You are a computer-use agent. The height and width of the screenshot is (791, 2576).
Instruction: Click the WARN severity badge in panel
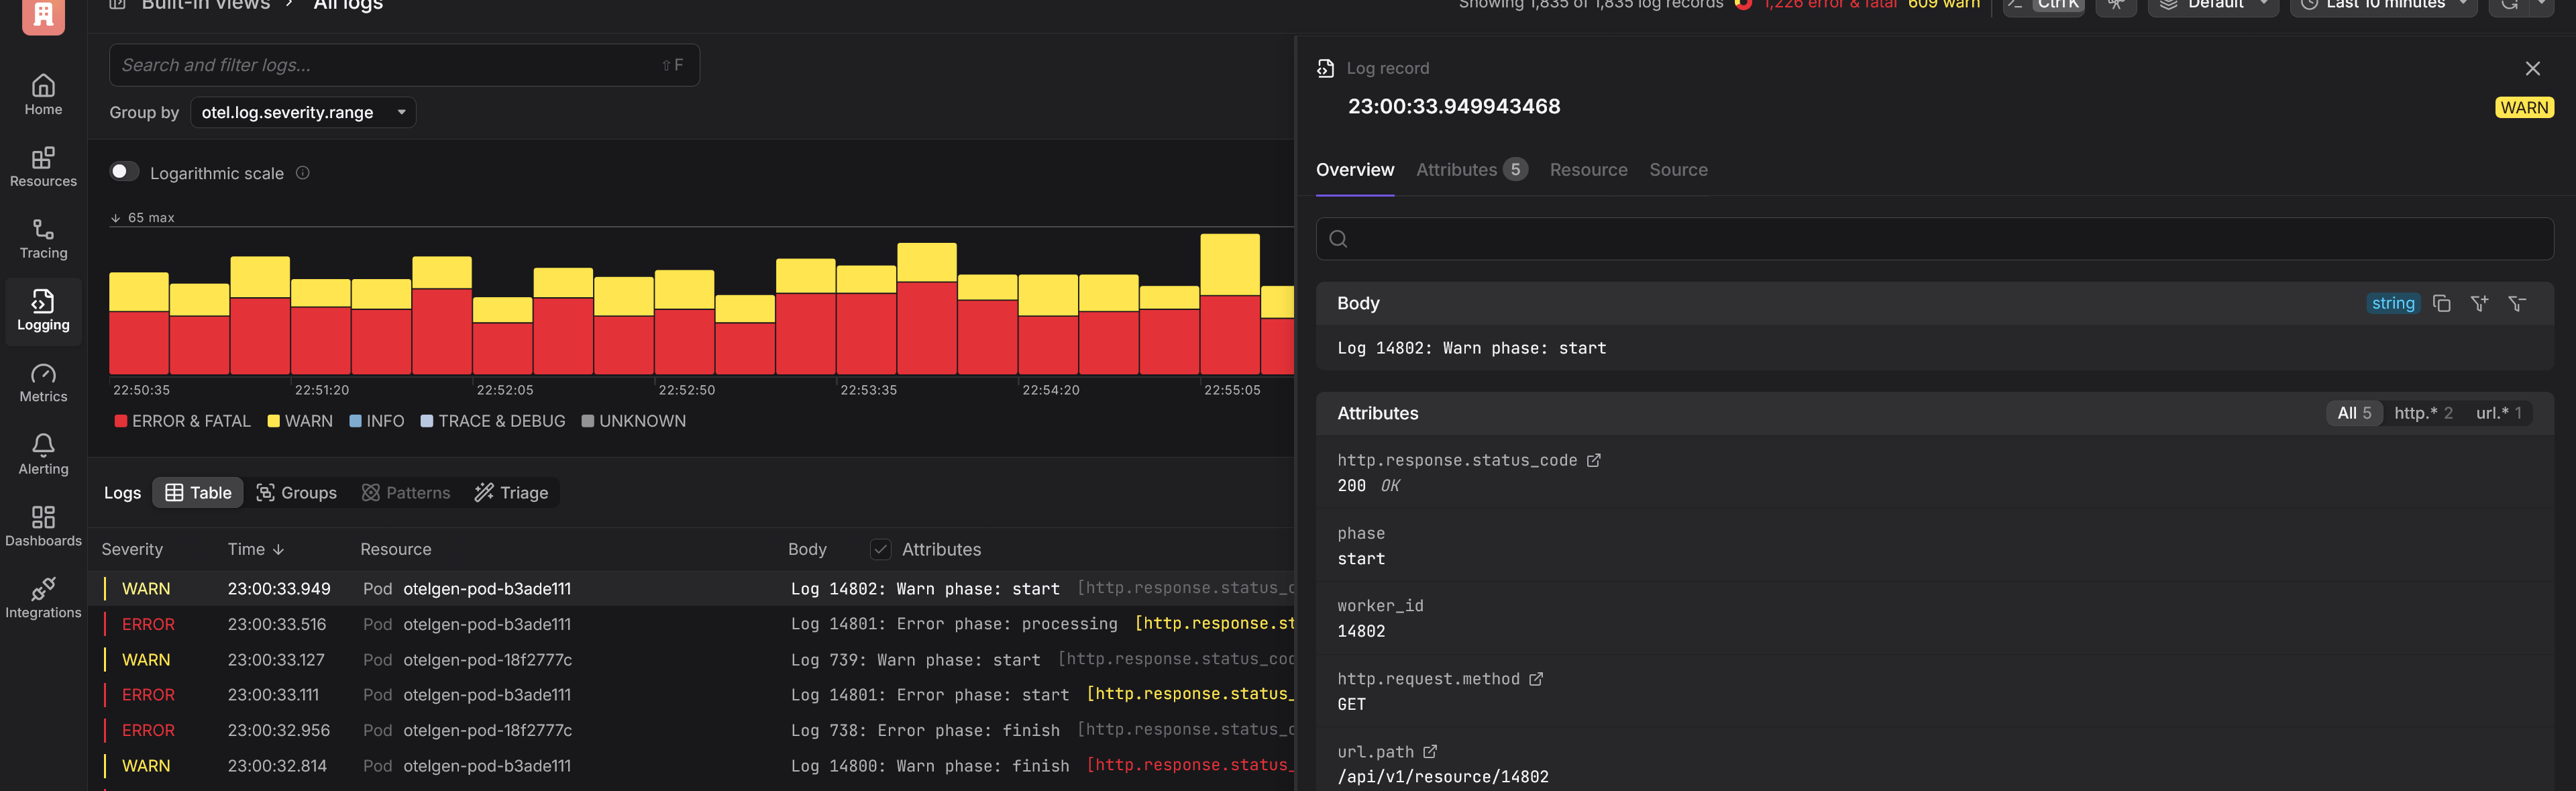click(x=2524, y=107)
